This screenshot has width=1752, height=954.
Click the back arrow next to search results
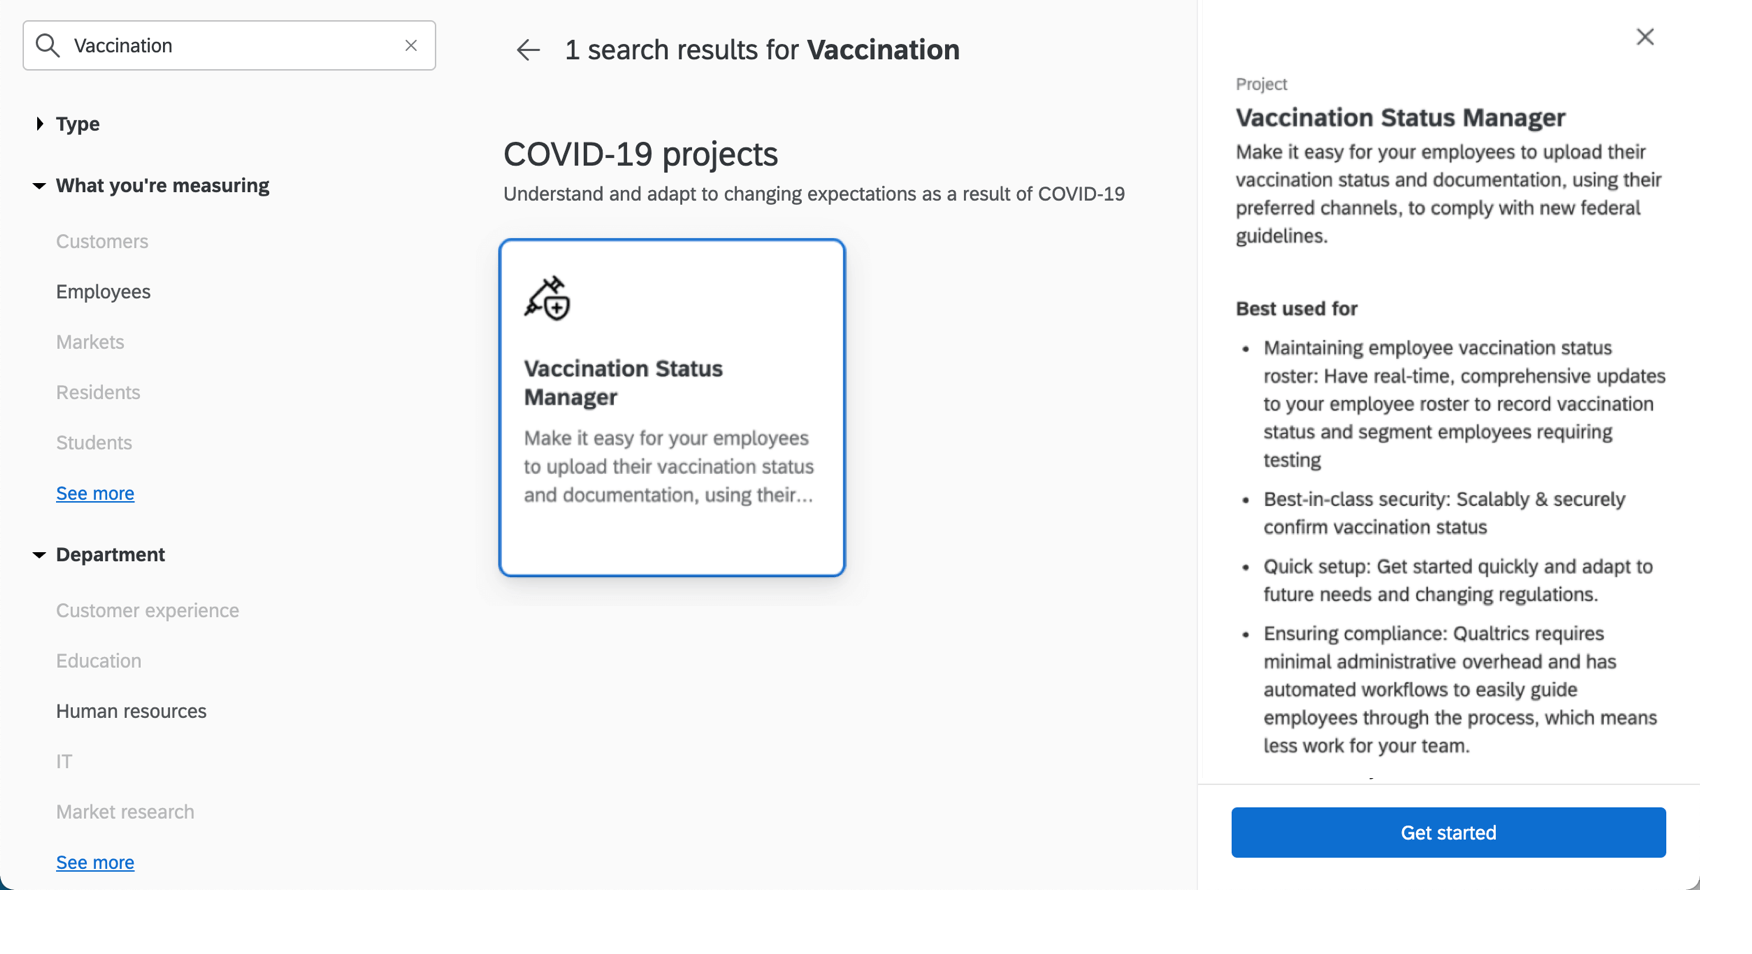(x=527, y=50)
